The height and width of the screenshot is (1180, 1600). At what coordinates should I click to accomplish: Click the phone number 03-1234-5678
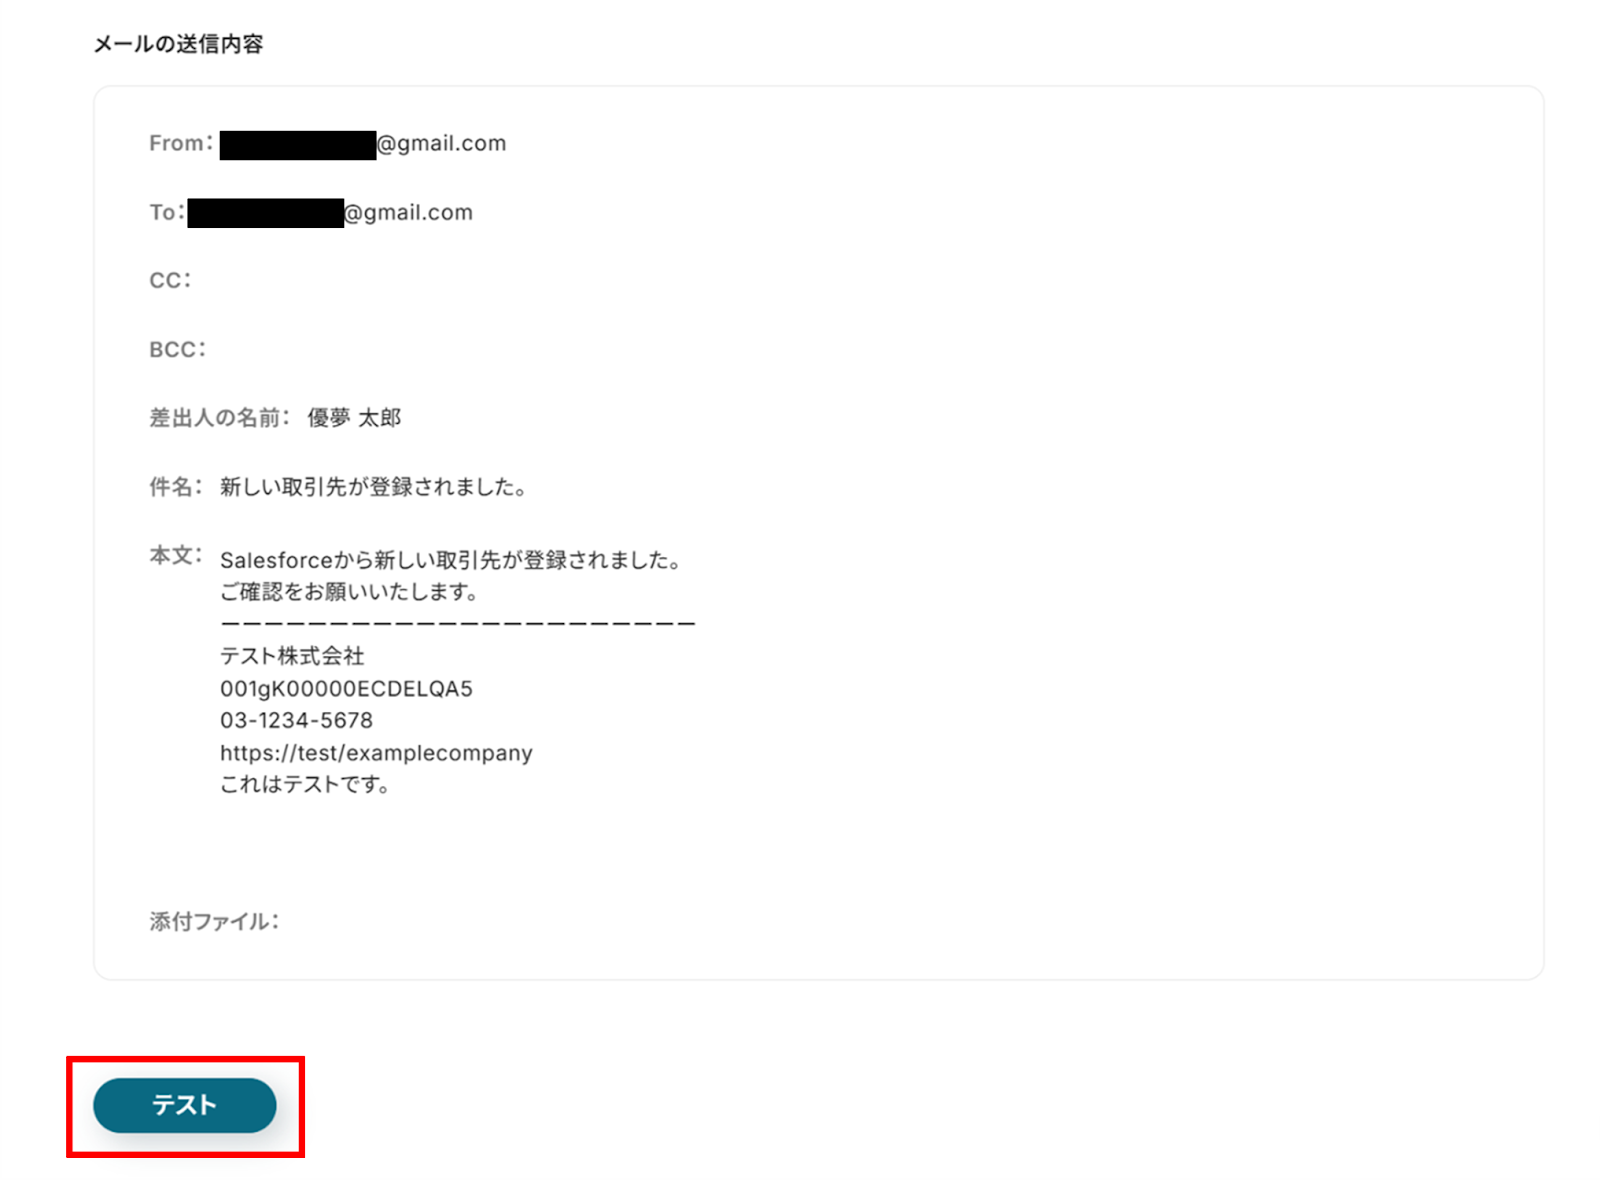[x=296, y=721]
